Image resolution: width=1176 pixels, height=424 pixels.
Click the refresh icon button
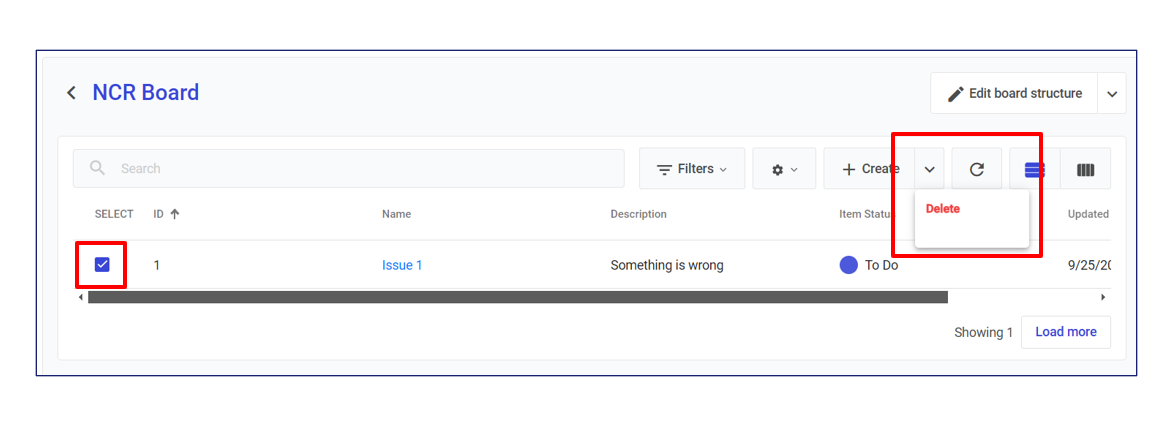[x=977, y=169]
